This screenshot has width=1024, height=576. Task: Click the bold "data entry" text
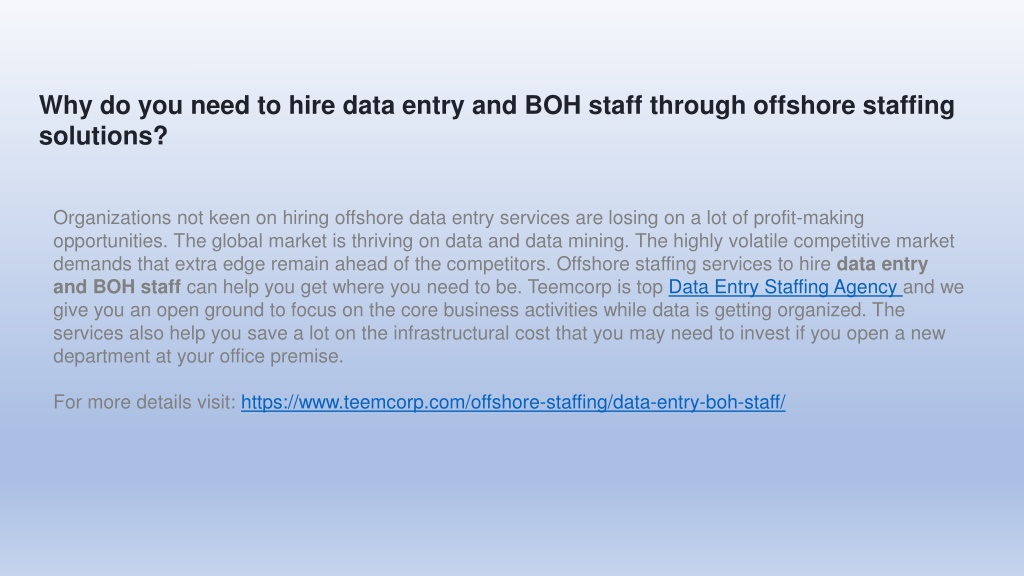(882, 264)
